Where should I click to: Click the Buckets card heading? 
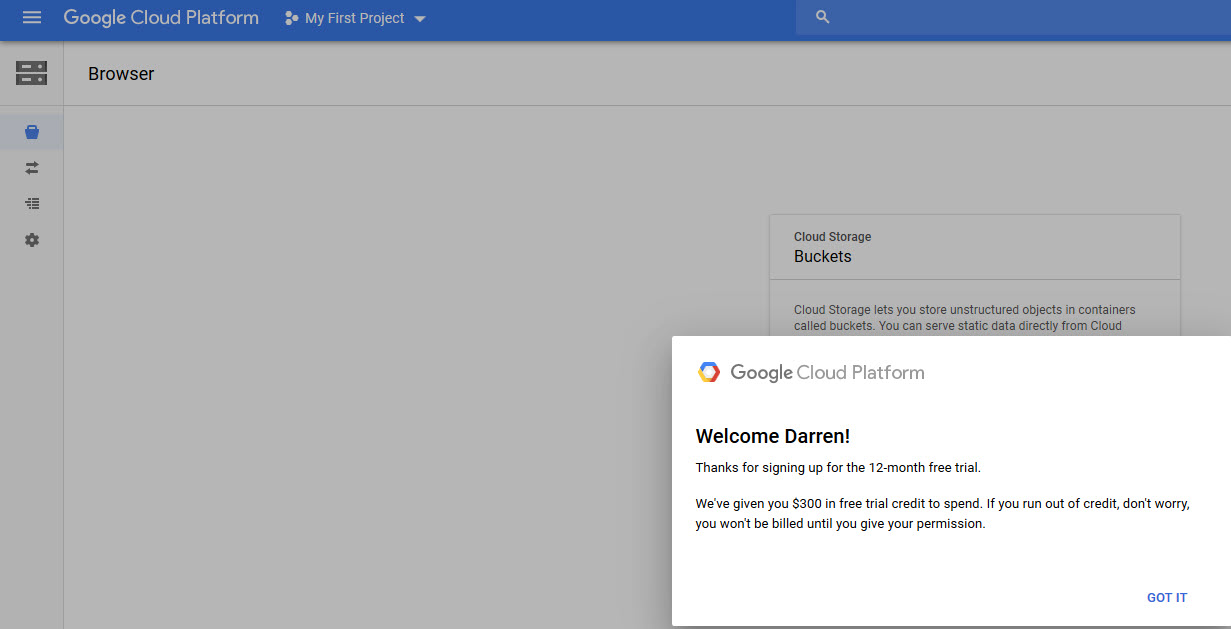[x=823, y=256]
